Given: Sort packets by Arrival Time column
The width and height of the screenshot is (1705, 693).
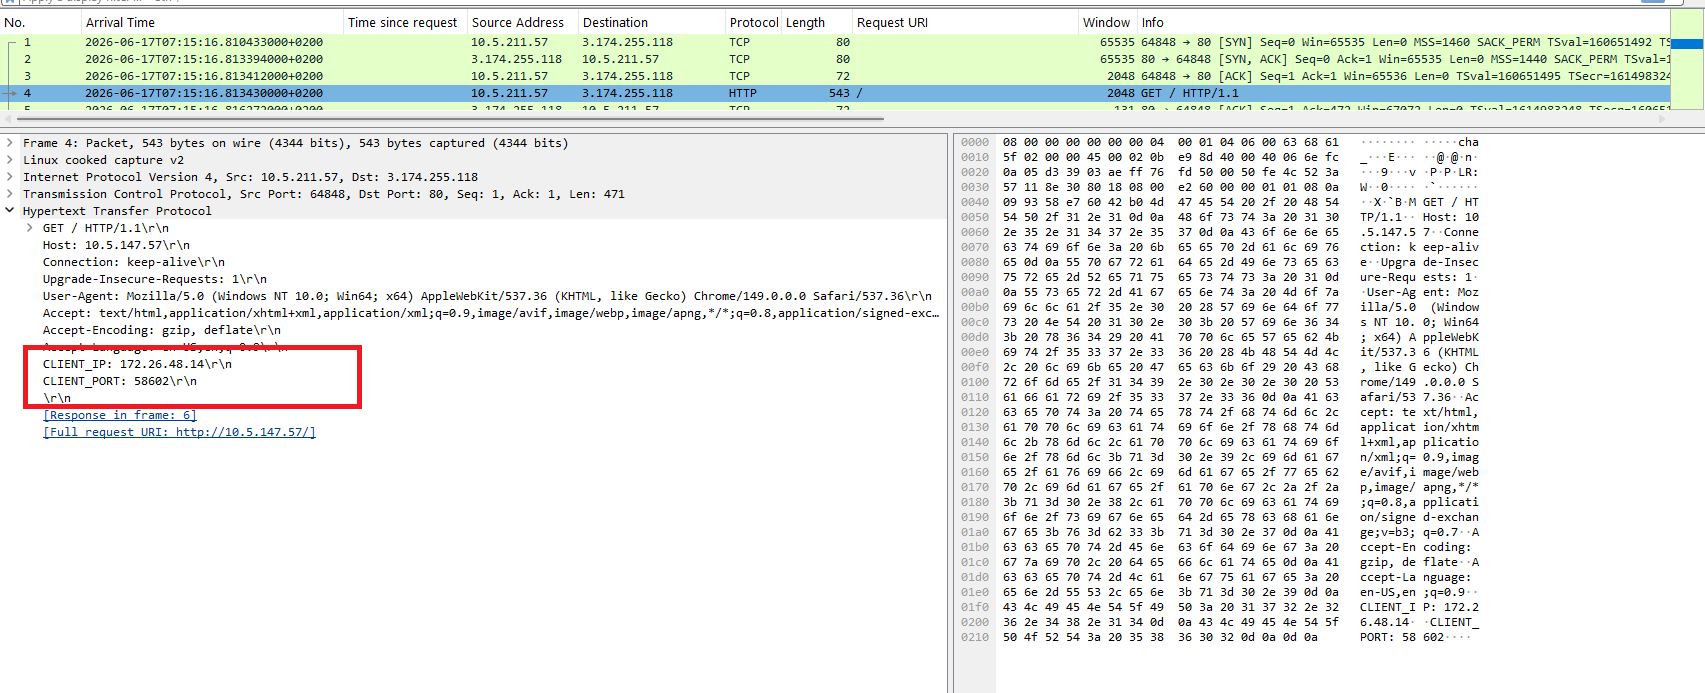Looking at the screenshot, I should 120,22.
